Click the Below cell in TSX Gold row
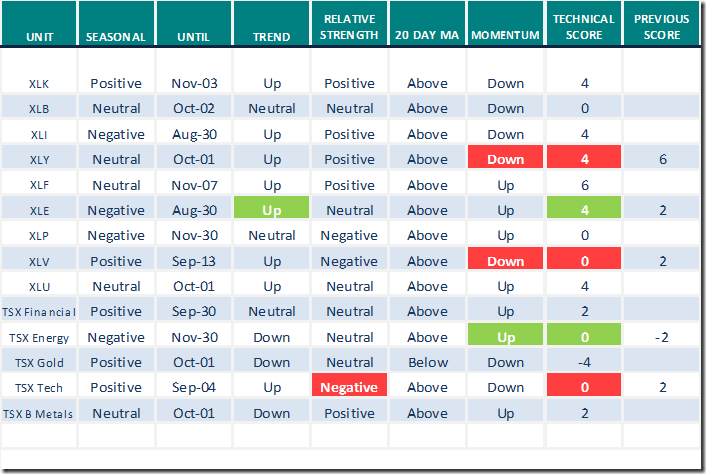This screenshot has height=474, width=706. 427,362
